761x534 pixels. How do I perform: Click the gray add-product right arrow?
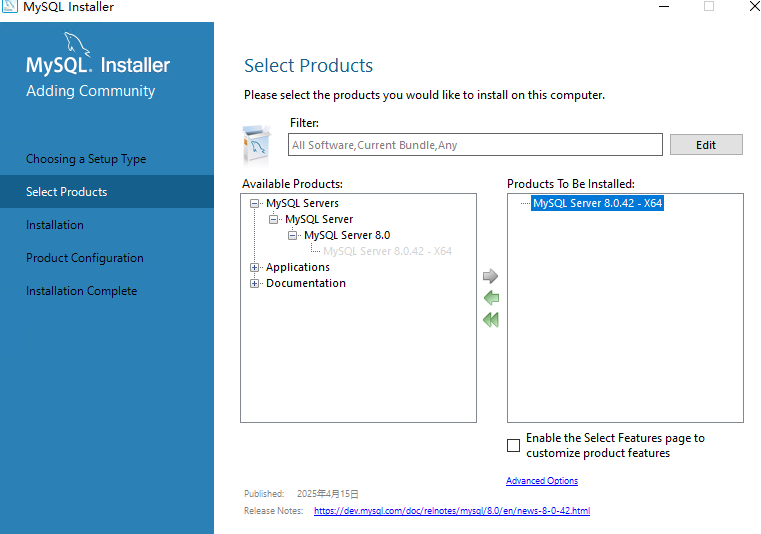point(490,276)
